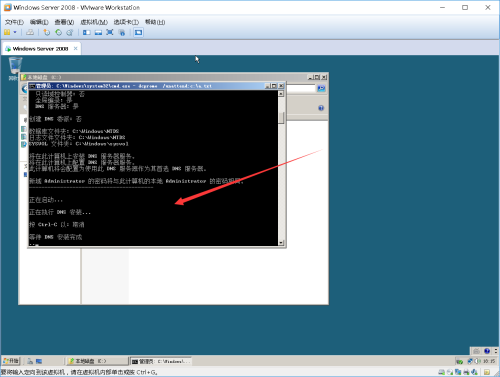Click the console view toolbar icon
This screenshot has width=500, height=377.
tap(138, 32)
